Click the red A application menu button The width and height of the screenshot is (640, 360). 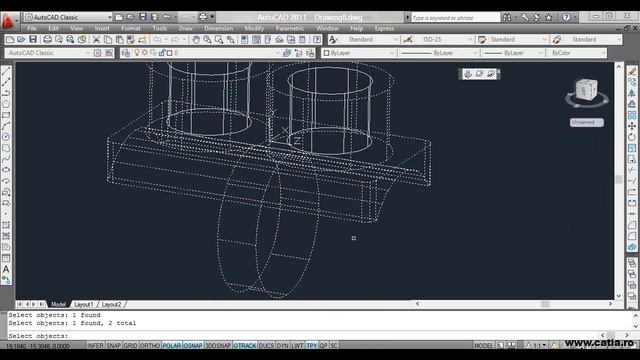click(x=8, y=21)
